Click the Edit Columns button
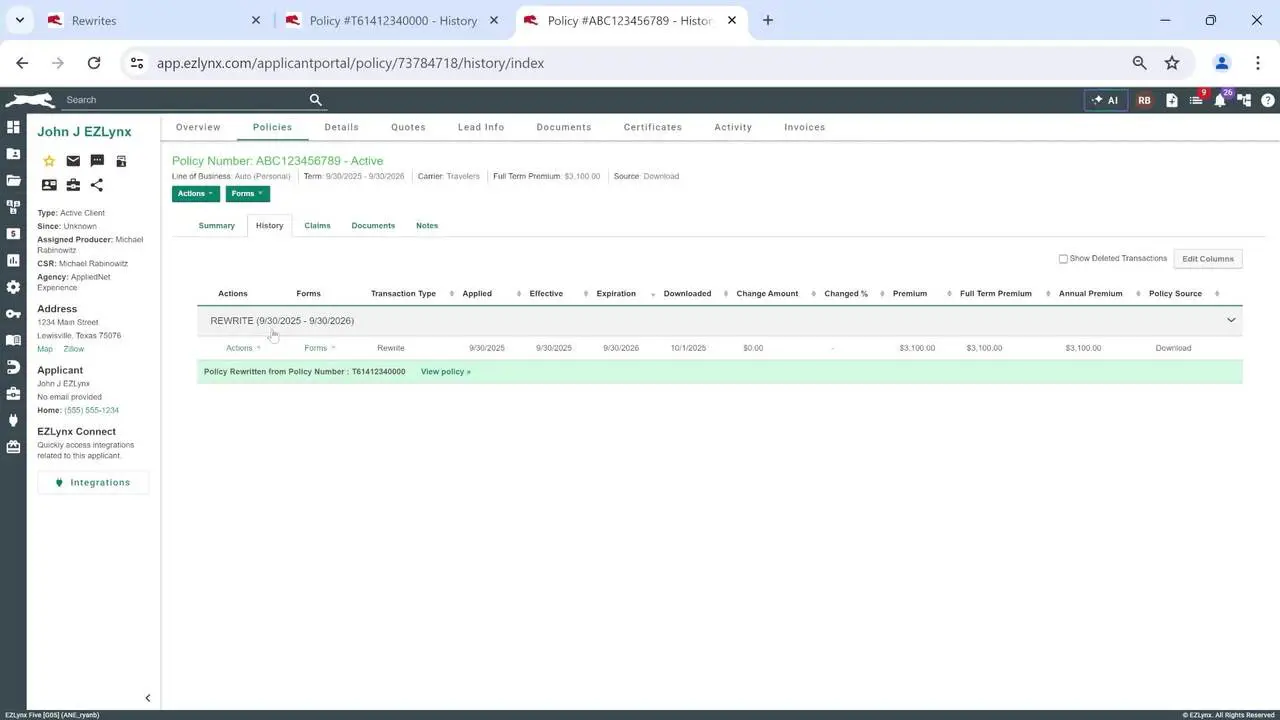Viewport: 1280px width, 720px height. [x=1207, y=259]
